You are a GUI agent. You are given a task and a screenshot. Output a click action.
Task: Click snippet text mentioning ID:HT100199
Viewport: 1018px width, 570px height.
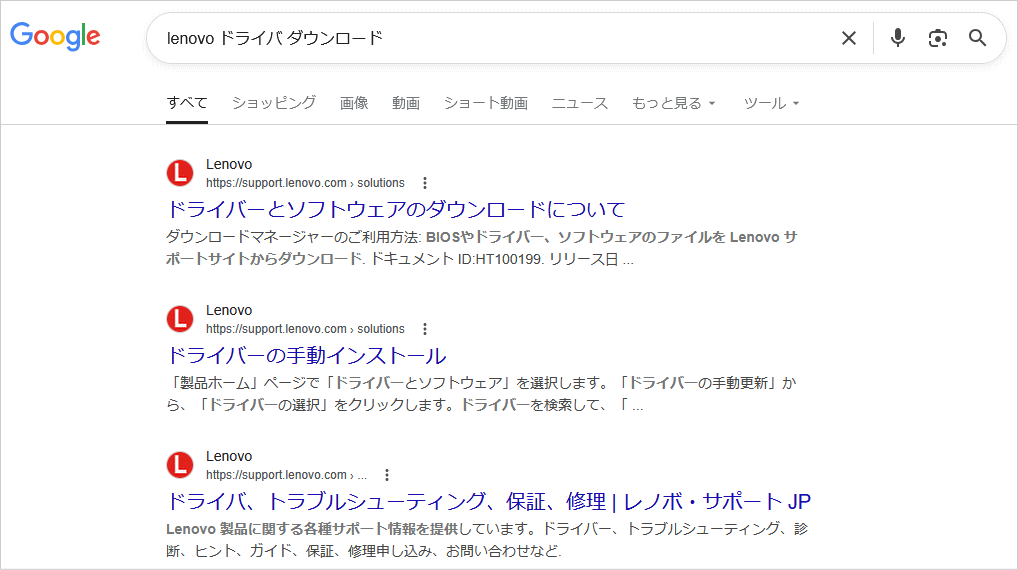pos(482,248)
